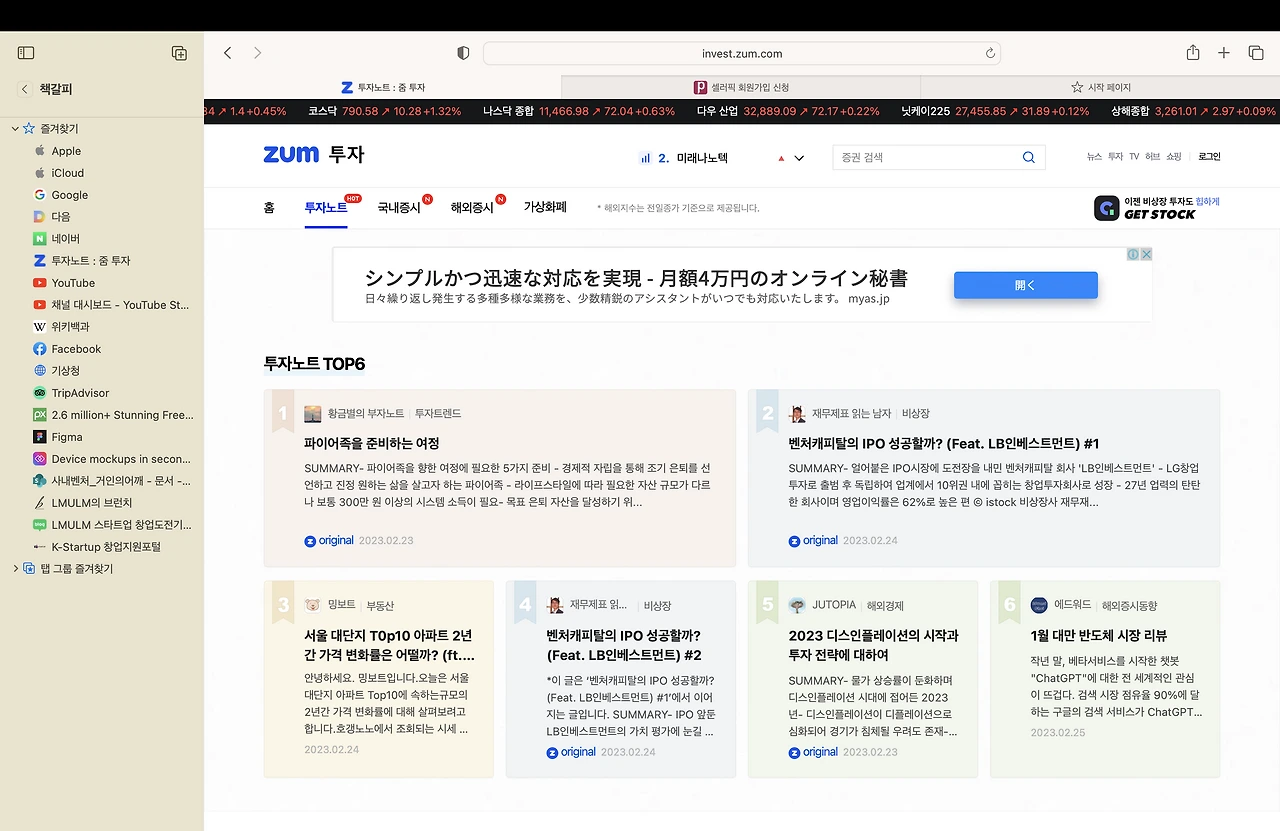The height and width of the screenshot is (831, 1280).
Task: Open 뉴스 in the top-right links
Action: tap(1095, 157)
